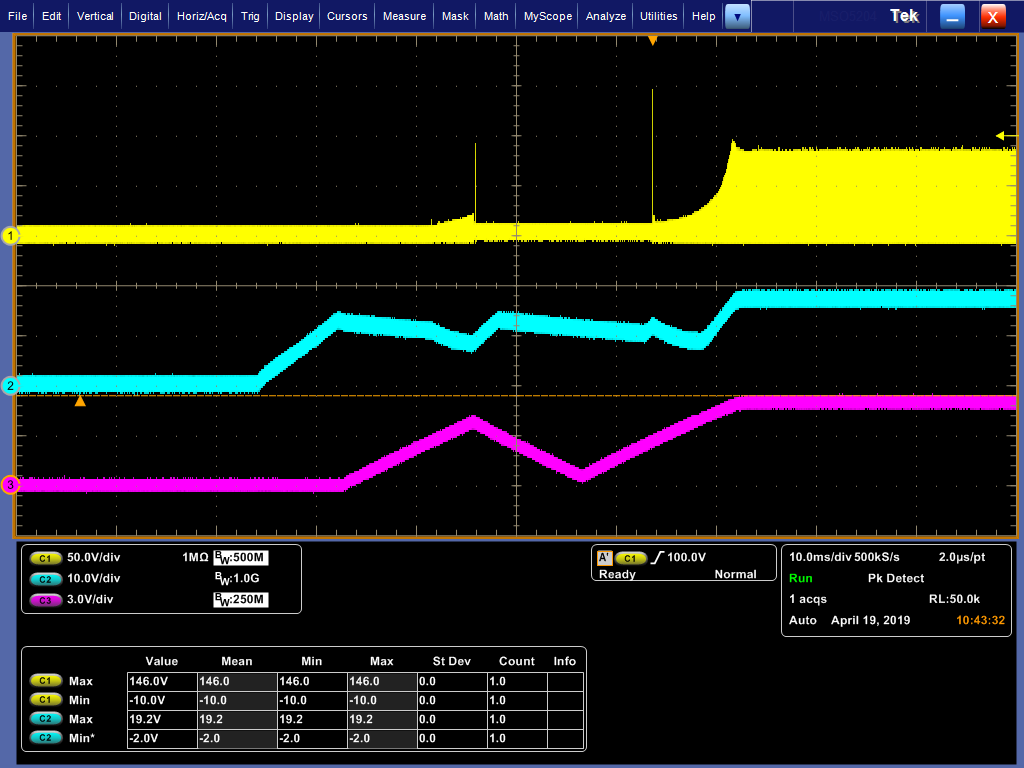Image resolution: width=1024 pixels, height=768 pixels.
Task: Click the St Dev column header
Action: [x=451, y=662]
